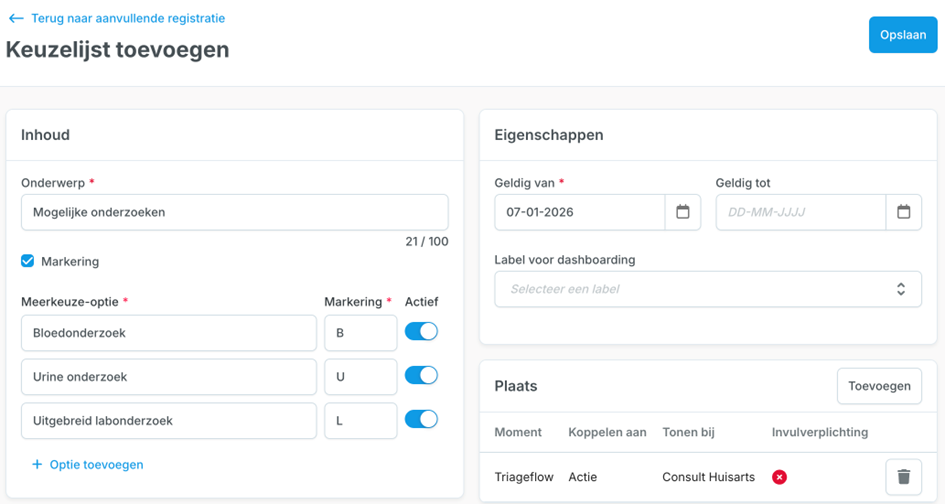Turn off Urine onderzoek Actief toggle
This screenshot has height=504, width=945.
421,376
